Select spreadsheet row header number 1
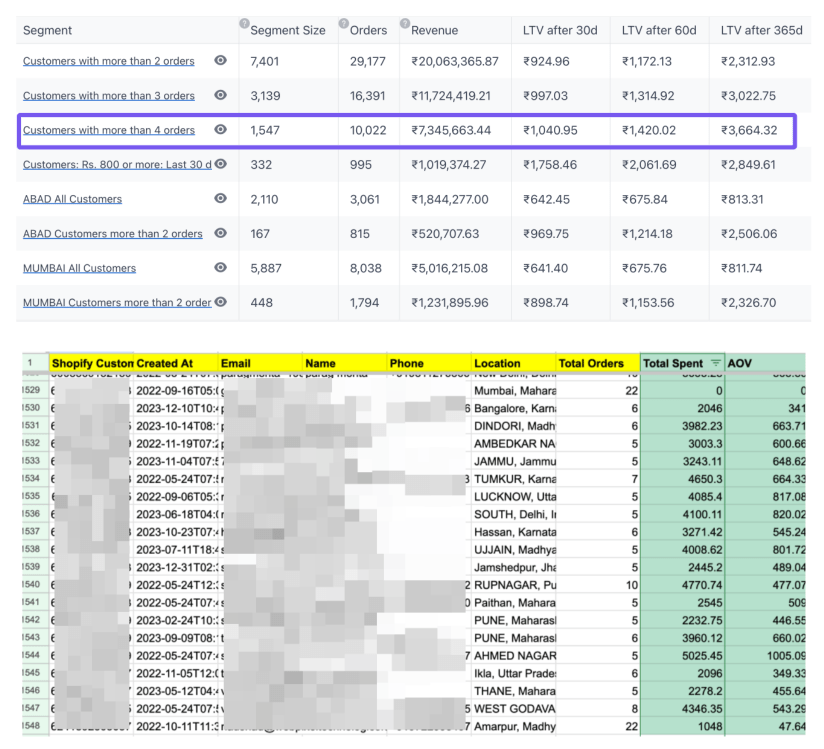824x749 pixels. pos(35,363)
